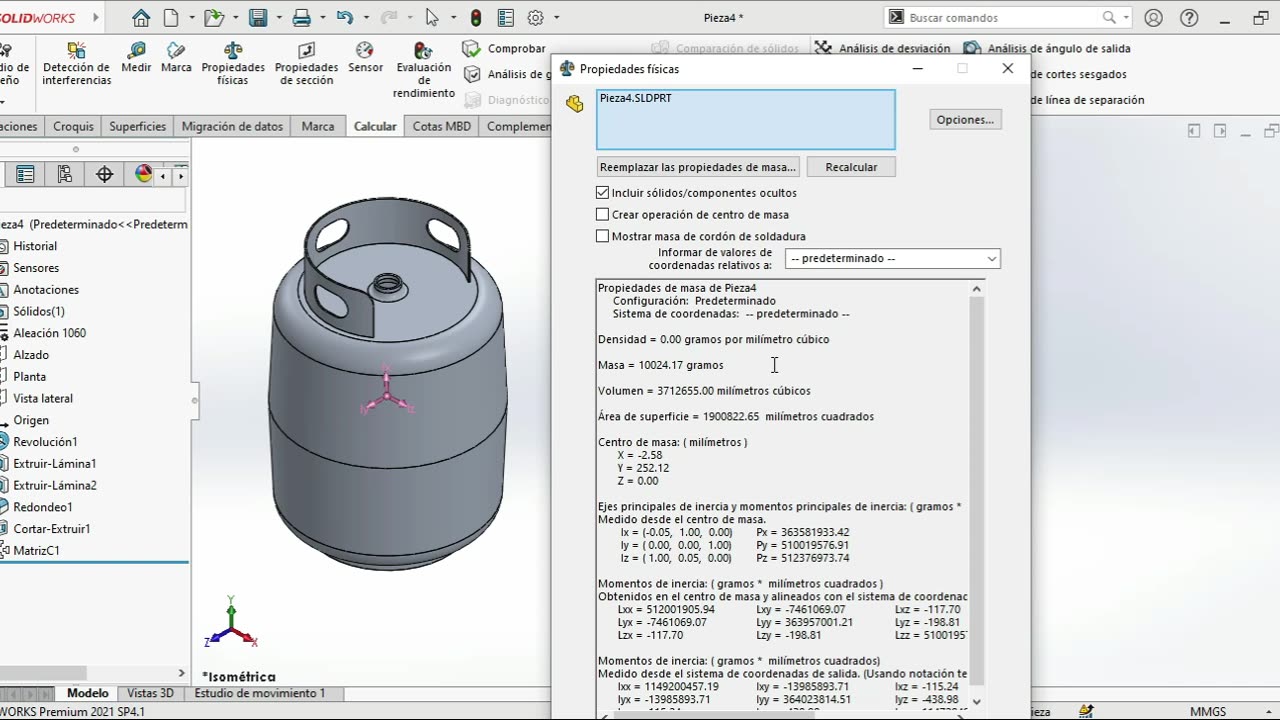Image resolution: width=1280 pixels, height=720 pixels.
Task: Select the Medir measuring tool
Action: click(136, 58)
